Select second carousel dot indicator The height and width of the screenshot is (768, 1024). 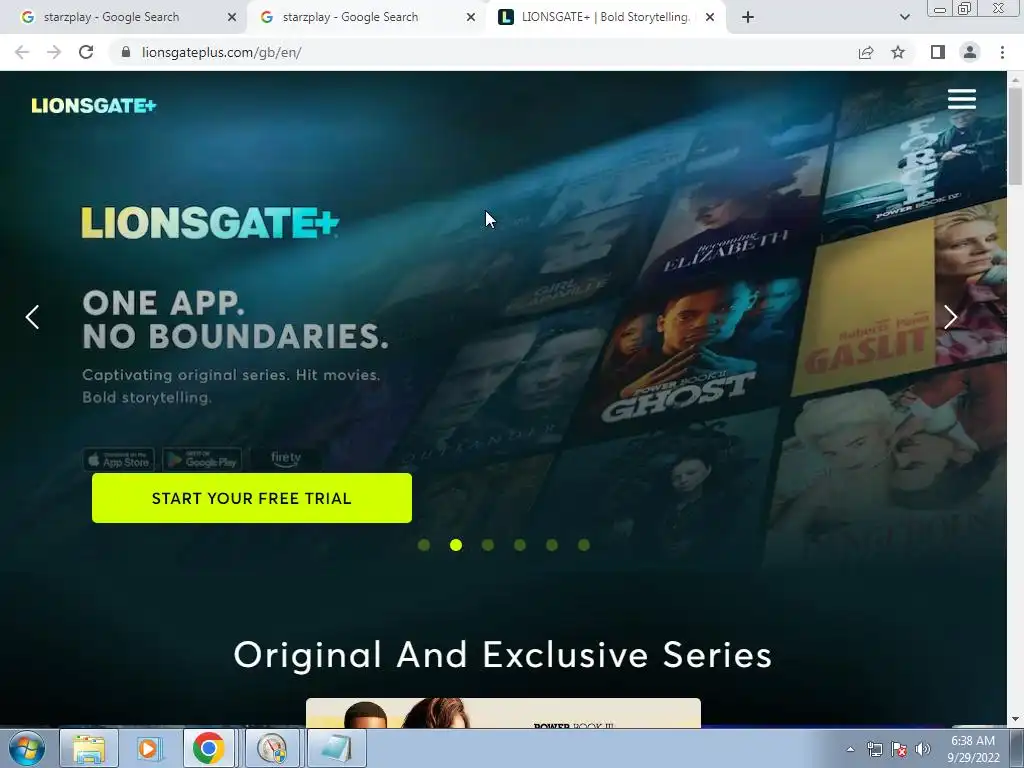tap(456, 545)
